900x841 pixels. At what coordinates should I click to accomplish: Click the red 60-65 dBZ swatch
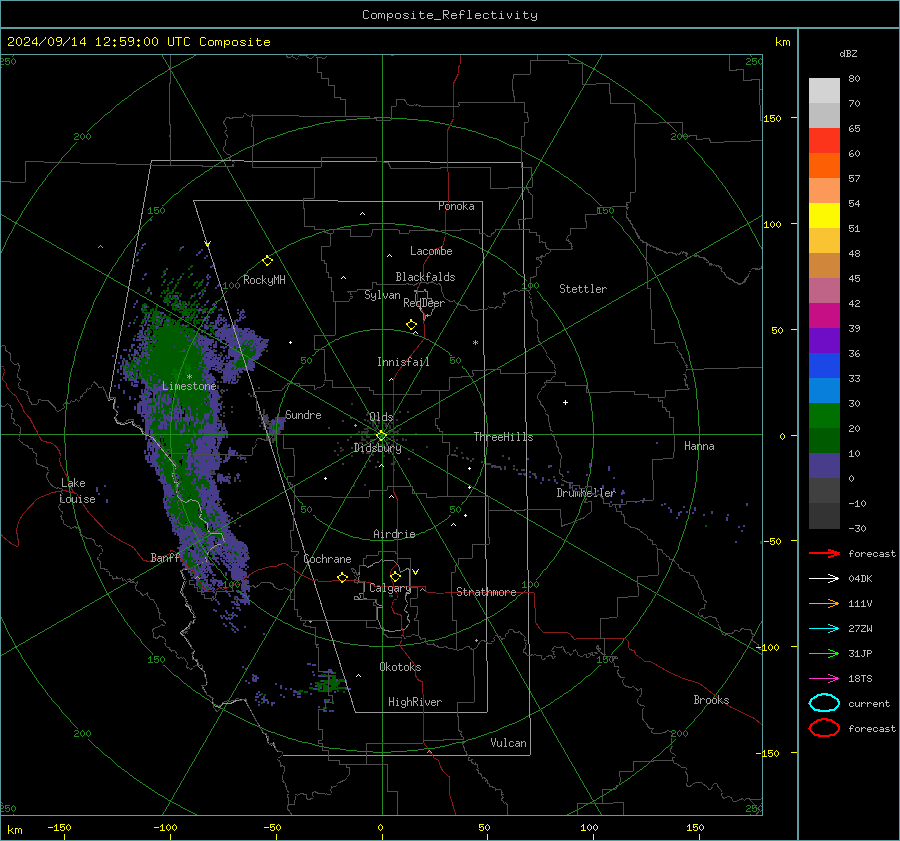824,141
